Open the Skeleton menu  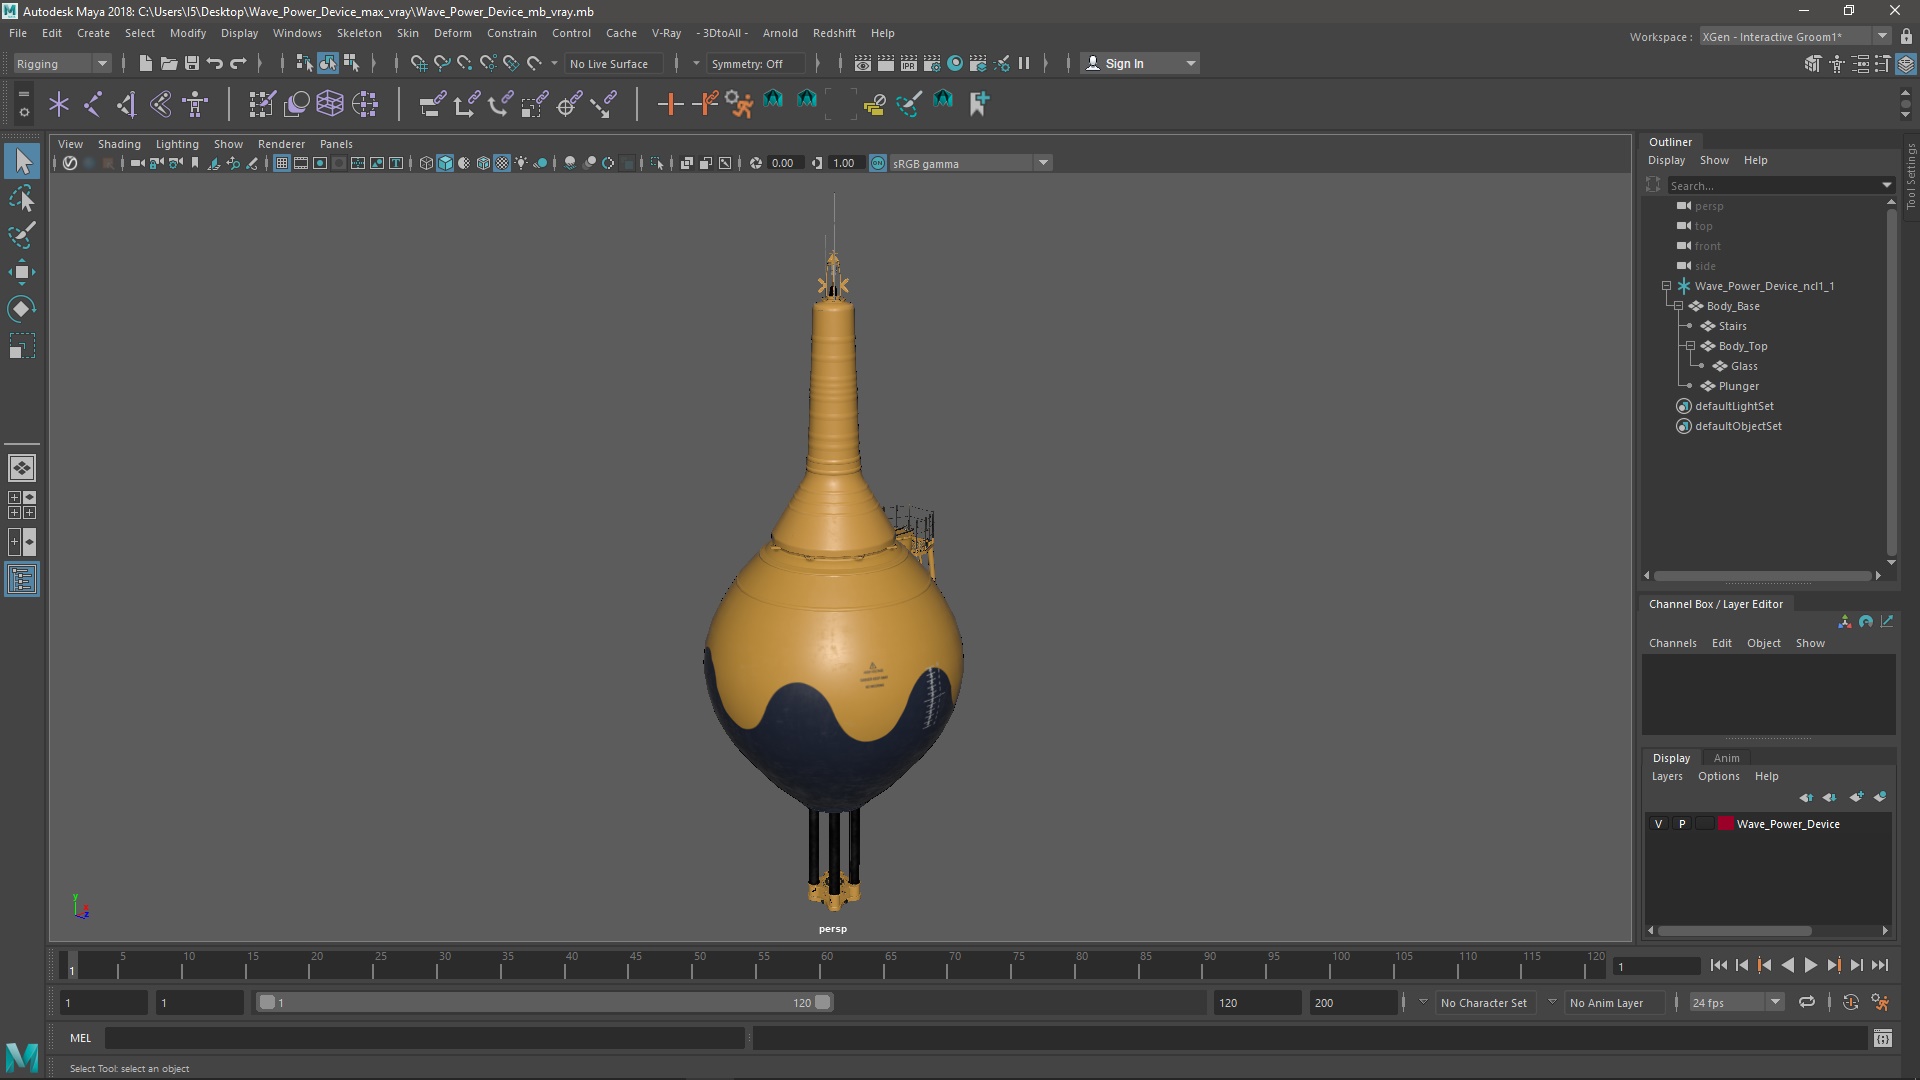point(358,33)
